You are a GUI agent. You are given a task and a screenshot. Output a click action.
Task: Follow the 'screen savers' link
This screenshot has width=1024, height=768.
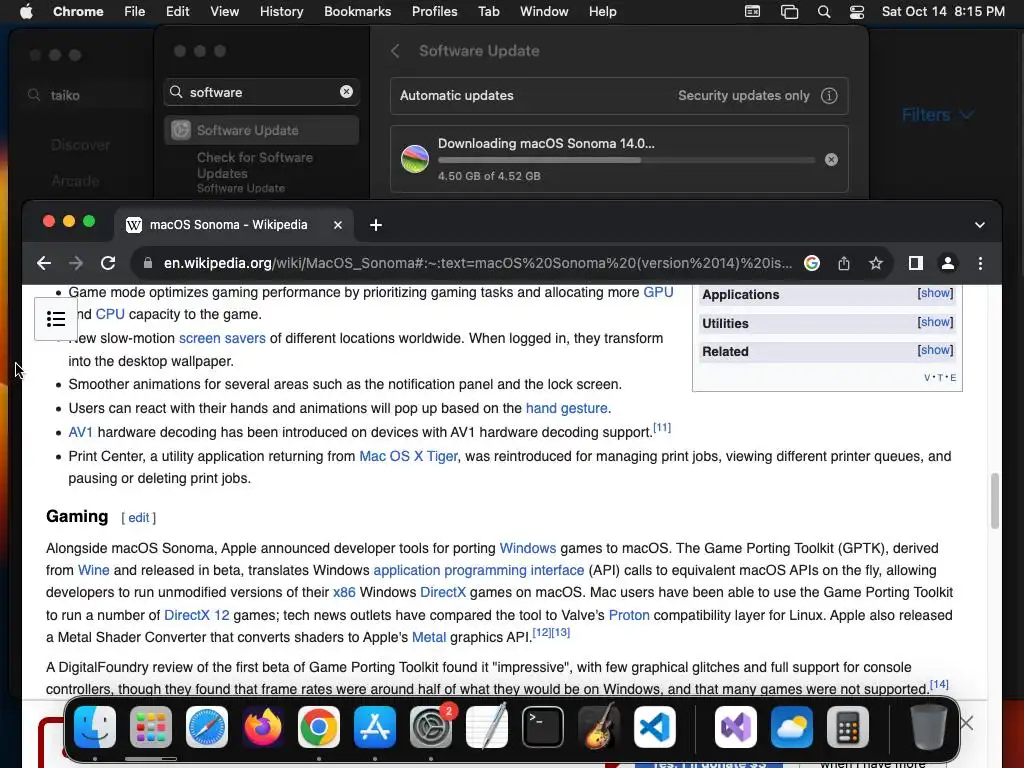pyautogui.click(x=222, y=338)
